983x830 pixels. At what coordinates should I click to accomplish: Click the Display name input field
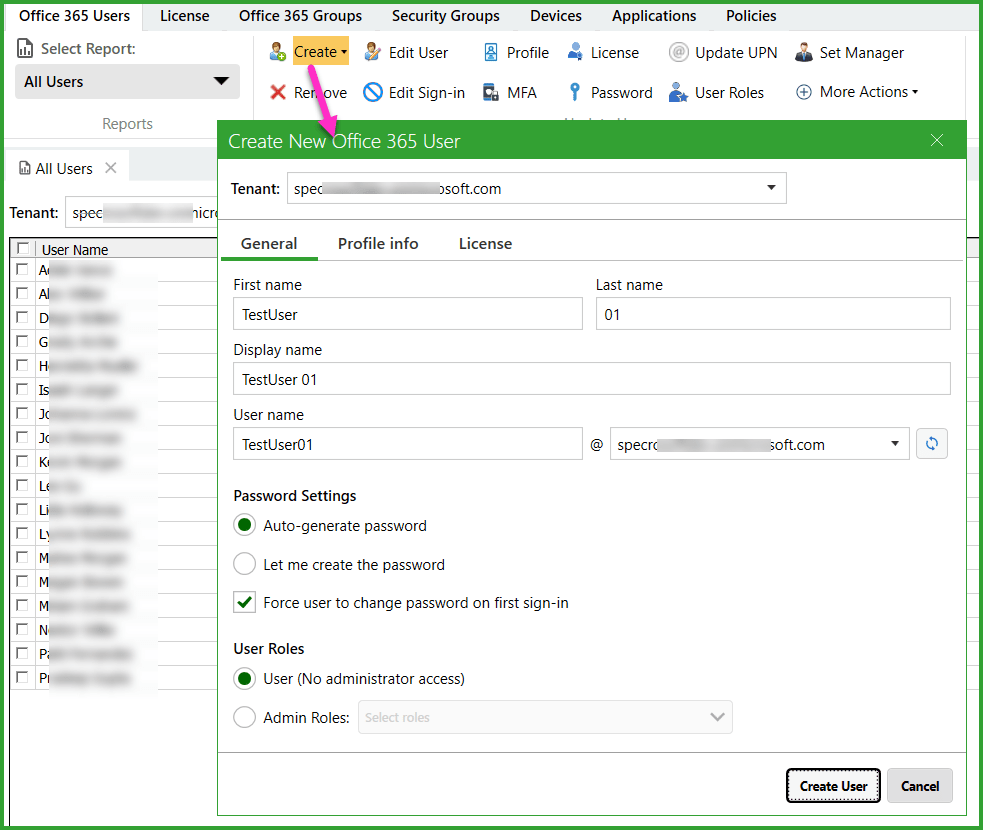click(592, 379)
